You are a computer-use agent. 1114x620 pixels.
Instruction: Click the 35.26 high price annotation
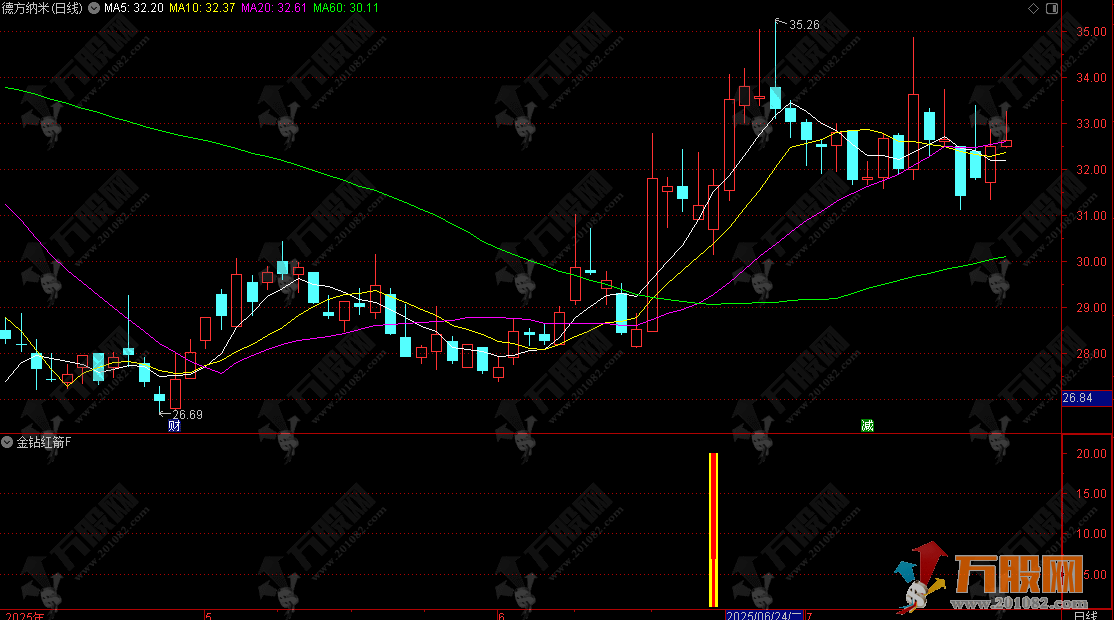(804, 25)
